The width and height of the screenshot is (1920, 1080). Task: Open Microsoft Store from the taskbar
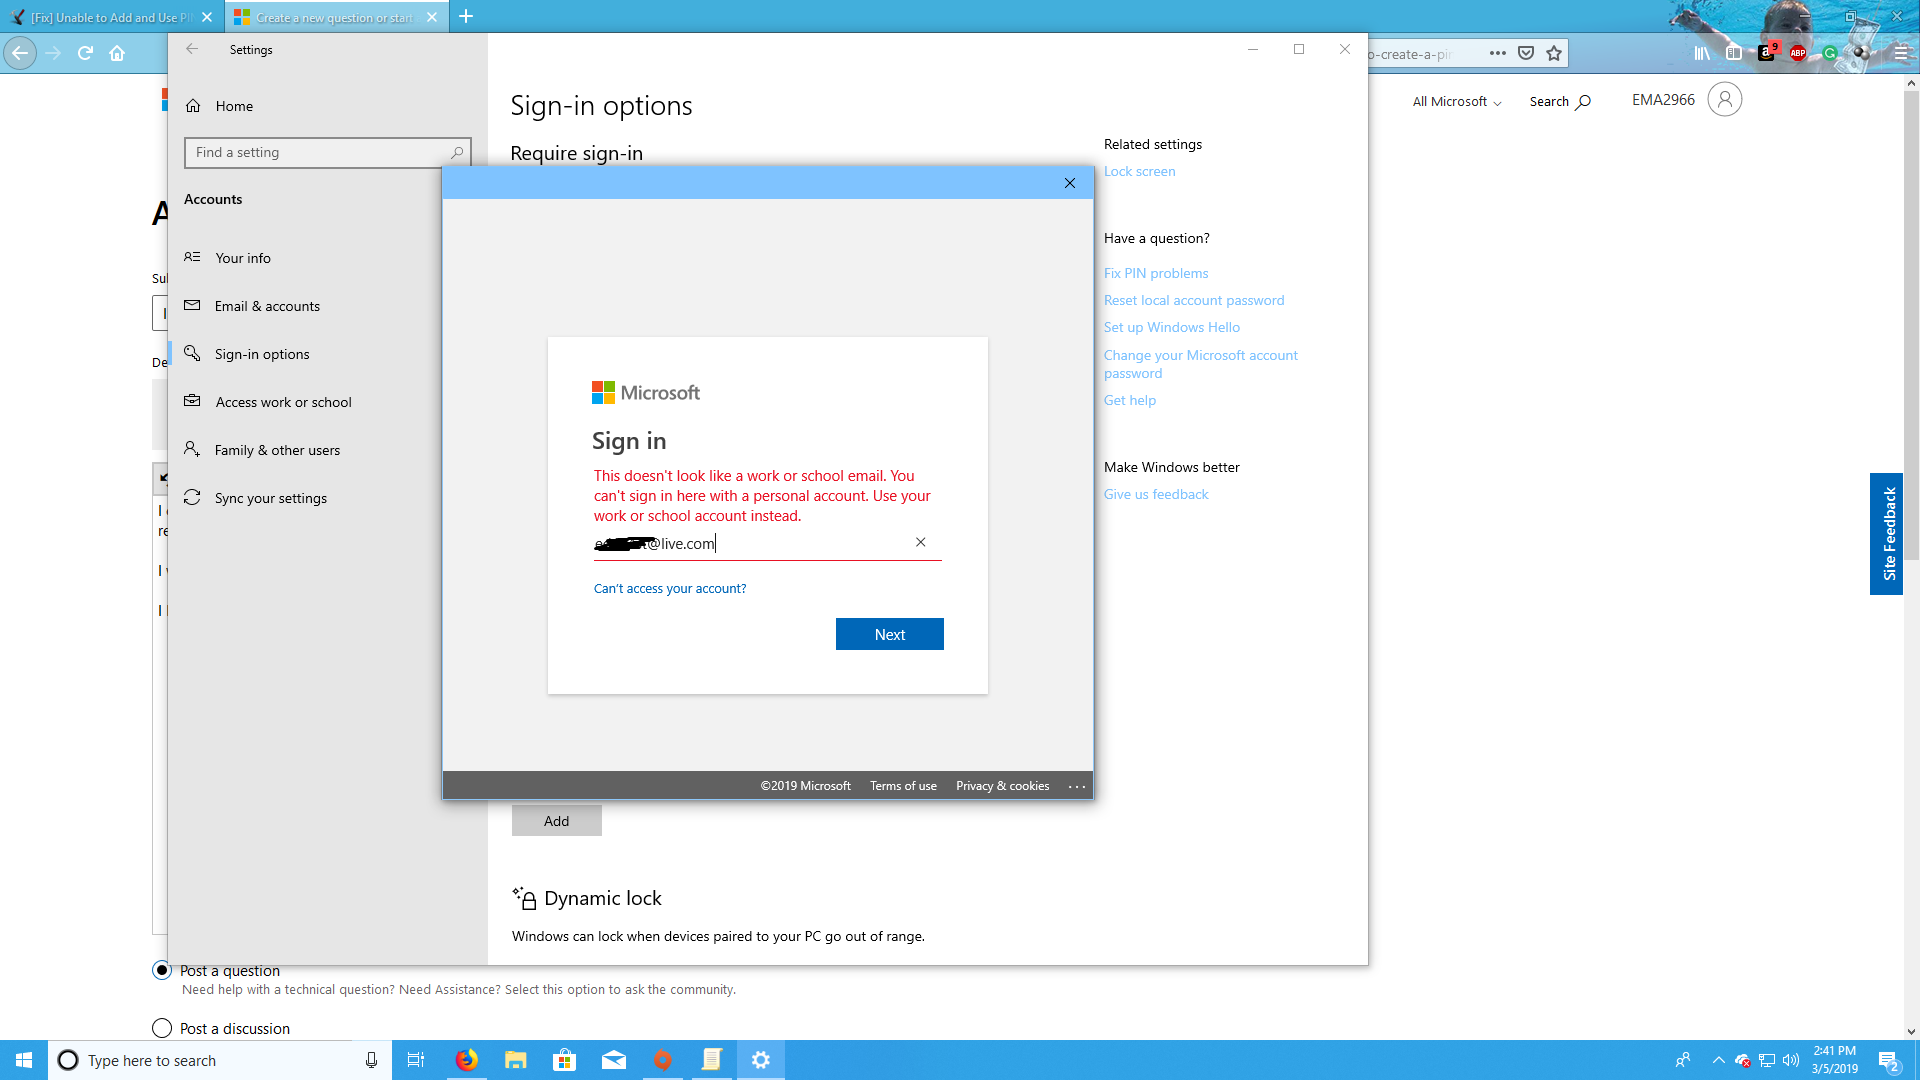pos(565,1059)
